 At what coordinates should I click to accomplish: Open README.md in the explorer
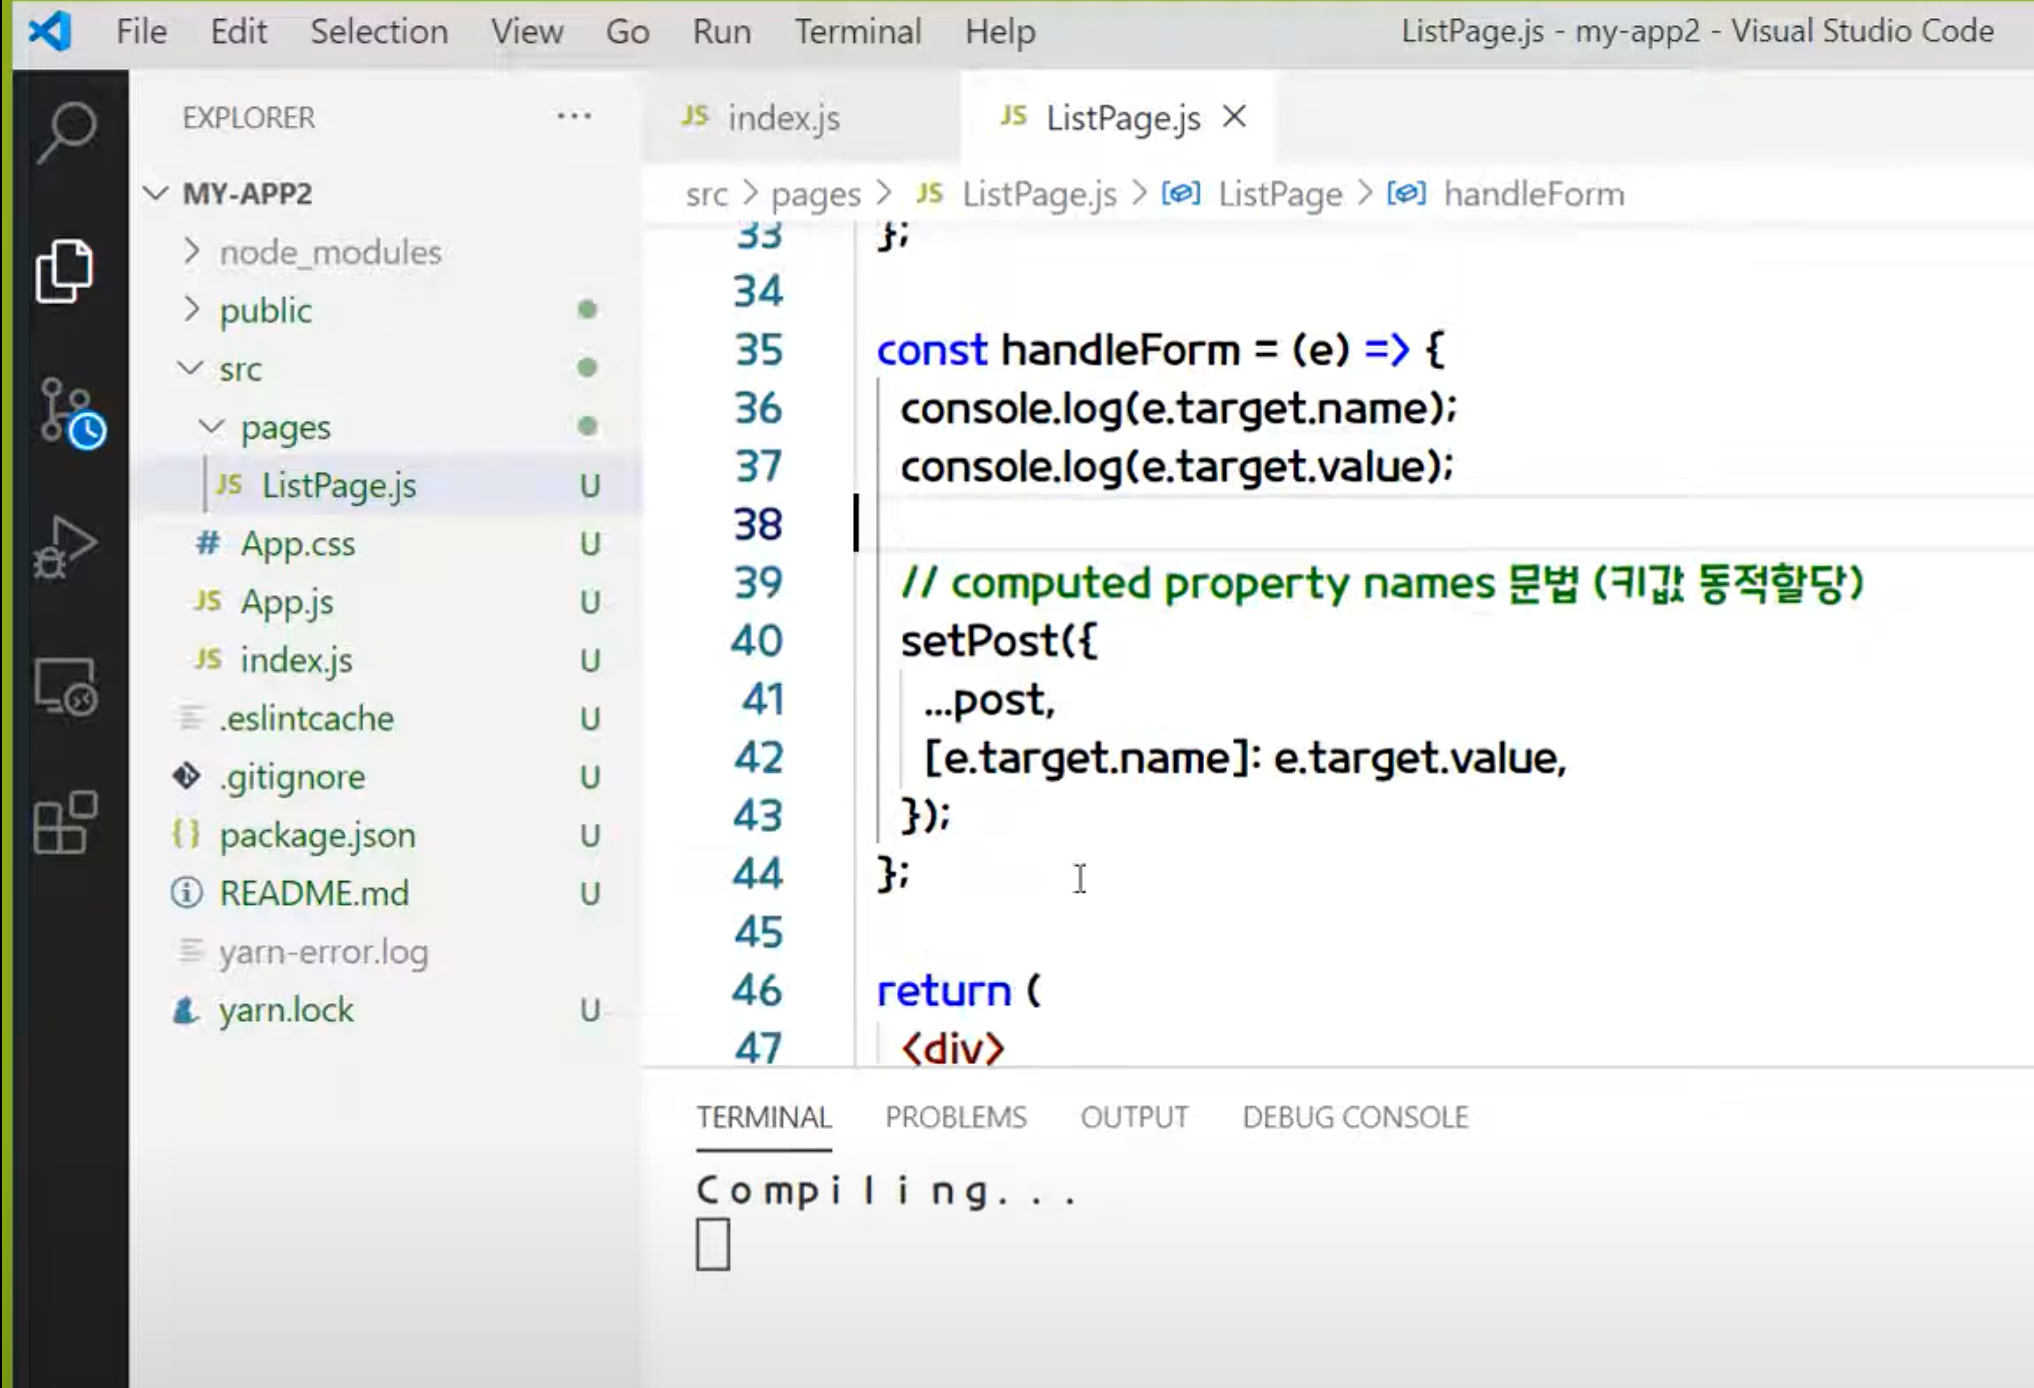coord(386,892)
